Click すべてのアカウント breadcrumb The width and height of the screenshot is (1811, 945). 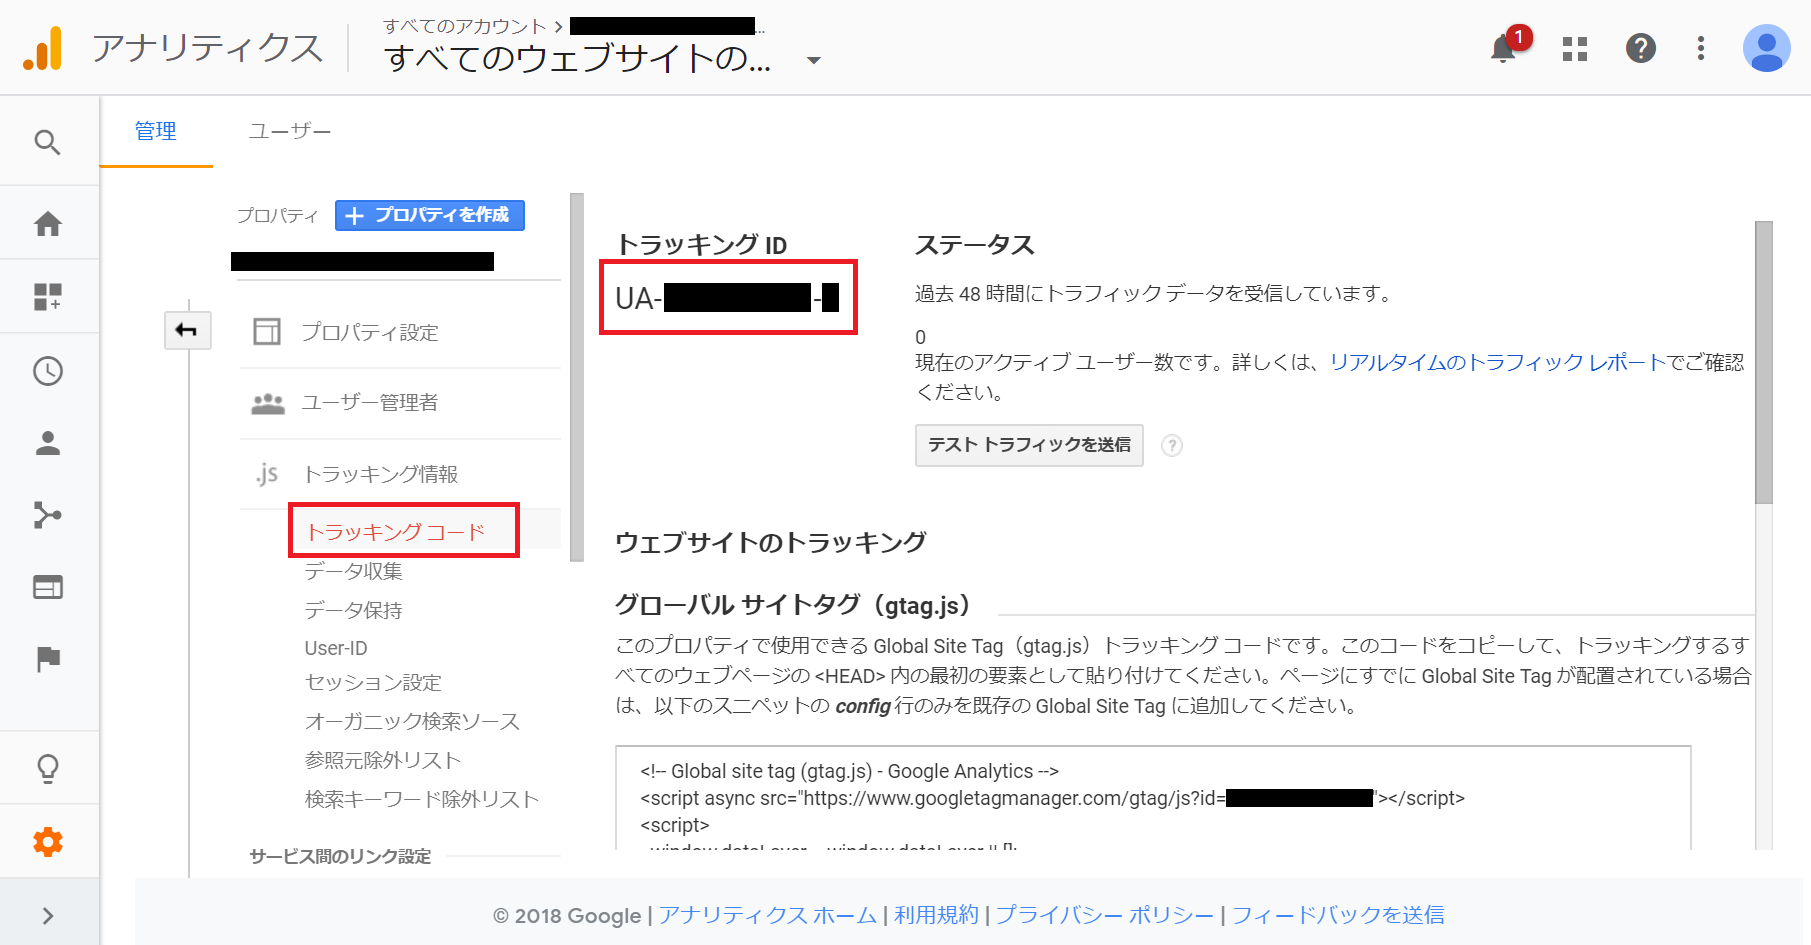(465, 26)
